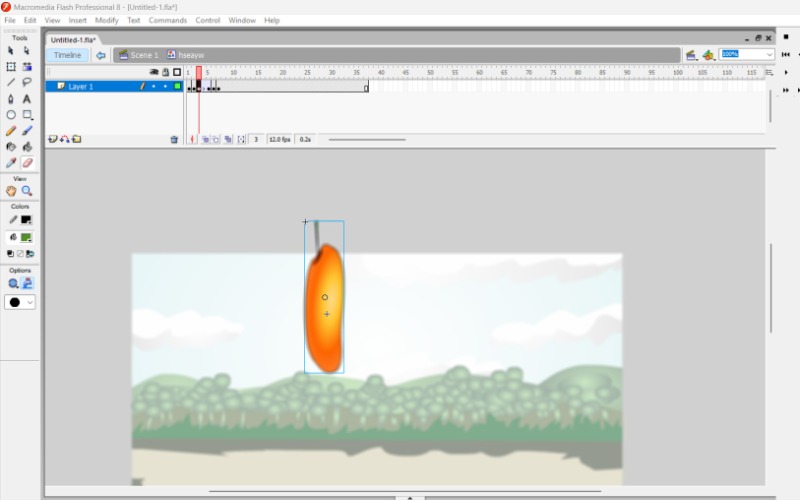Delete layer using trash icon
This screenshot has height=500, width=800.
point(174,140)
